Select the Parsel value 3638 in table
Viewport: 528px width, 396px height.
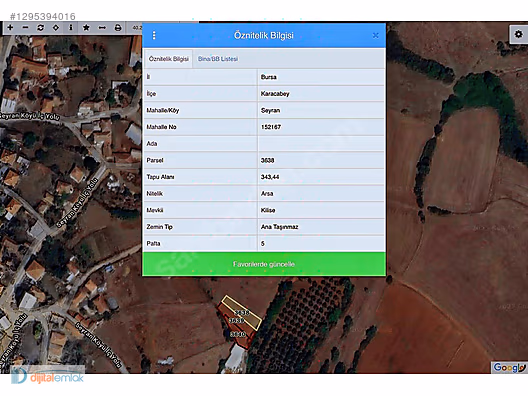coord(321,160)
